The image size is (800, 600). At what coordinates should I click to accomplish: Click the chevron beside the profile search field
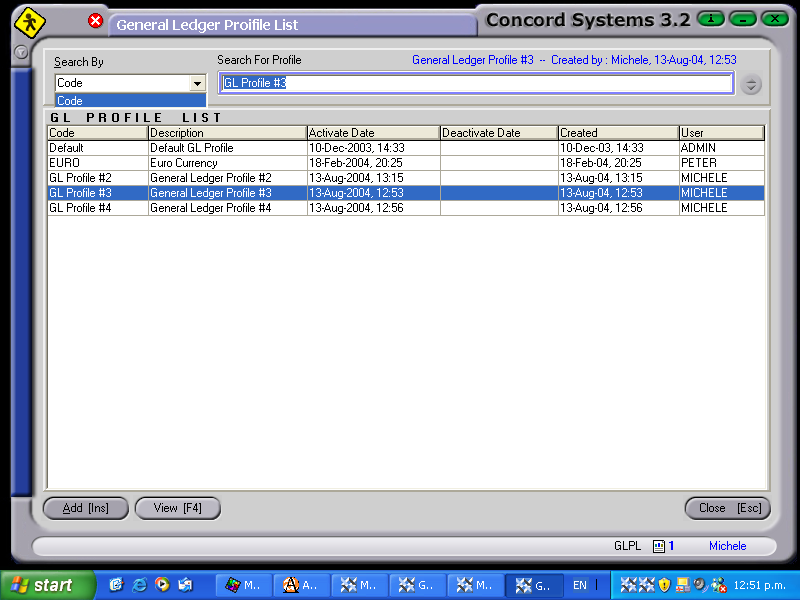(x=751, y=84)
